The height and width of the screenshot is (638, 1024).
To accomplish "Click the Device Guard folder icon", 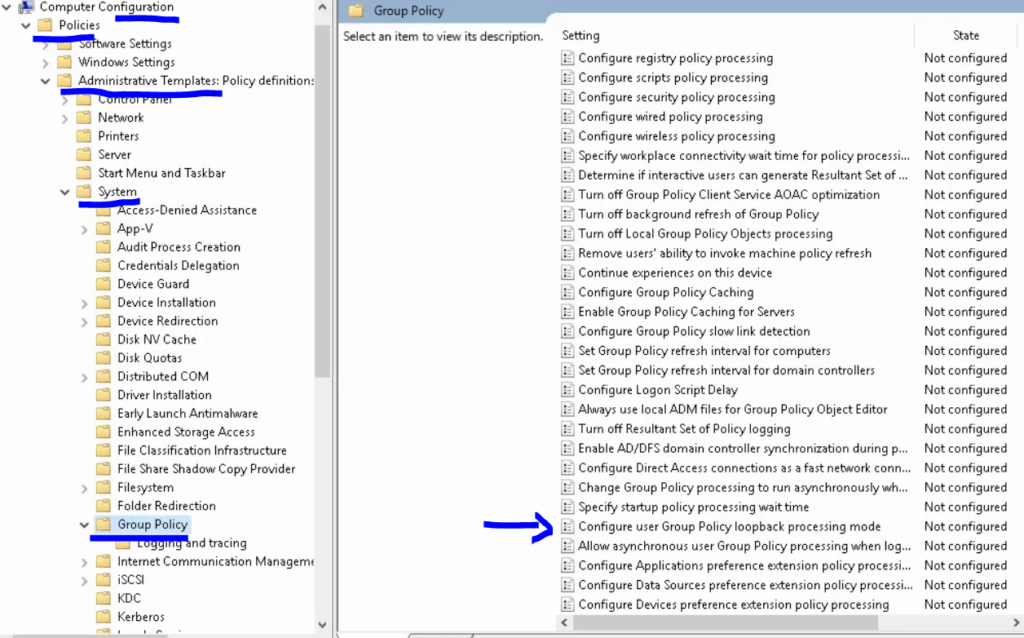I will [x=103, y=284].
